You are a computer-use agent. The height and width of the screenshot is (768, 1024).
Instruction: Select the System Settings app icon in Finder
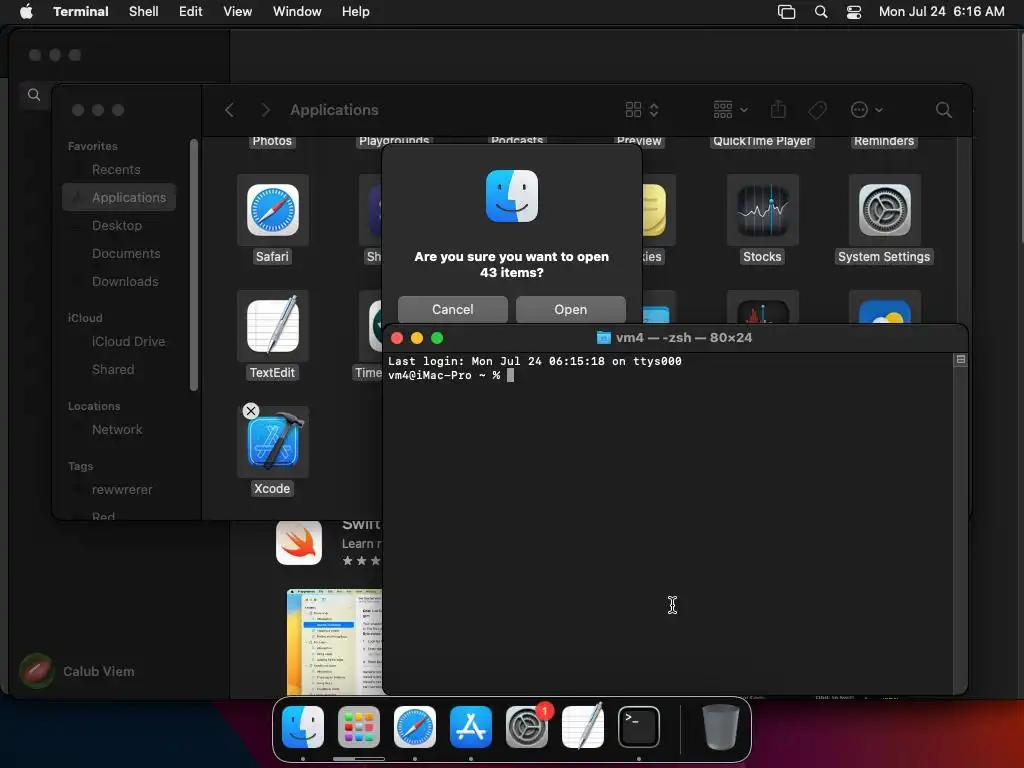point(884,210)
